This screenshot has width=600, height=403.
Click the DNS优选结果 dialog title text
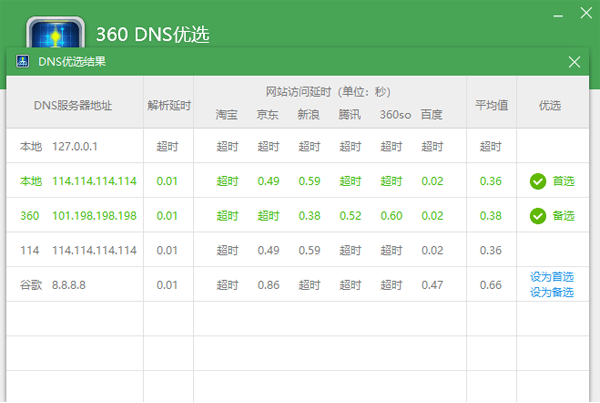(x=72, y=62)
